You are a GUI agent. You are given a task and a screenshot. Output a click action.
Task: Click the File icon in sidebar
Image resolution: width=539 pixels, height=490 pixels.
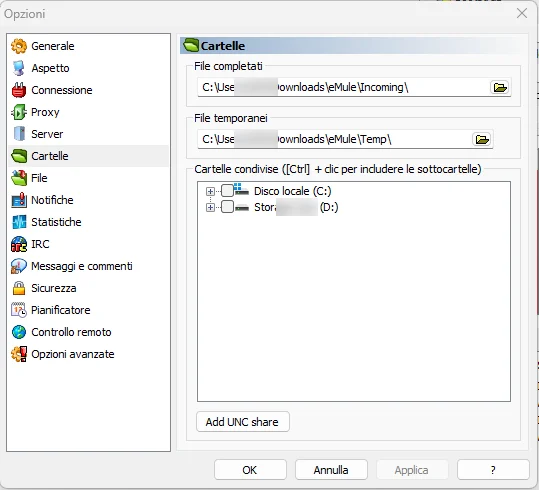[19, 178]
